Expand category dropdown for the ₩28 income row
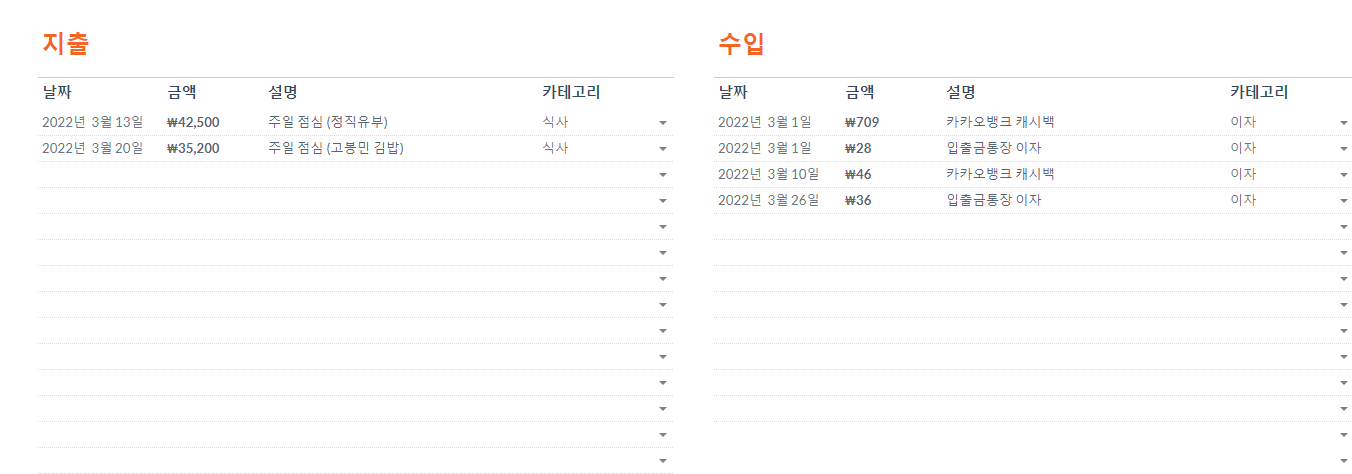 [x=1343, y=149]
